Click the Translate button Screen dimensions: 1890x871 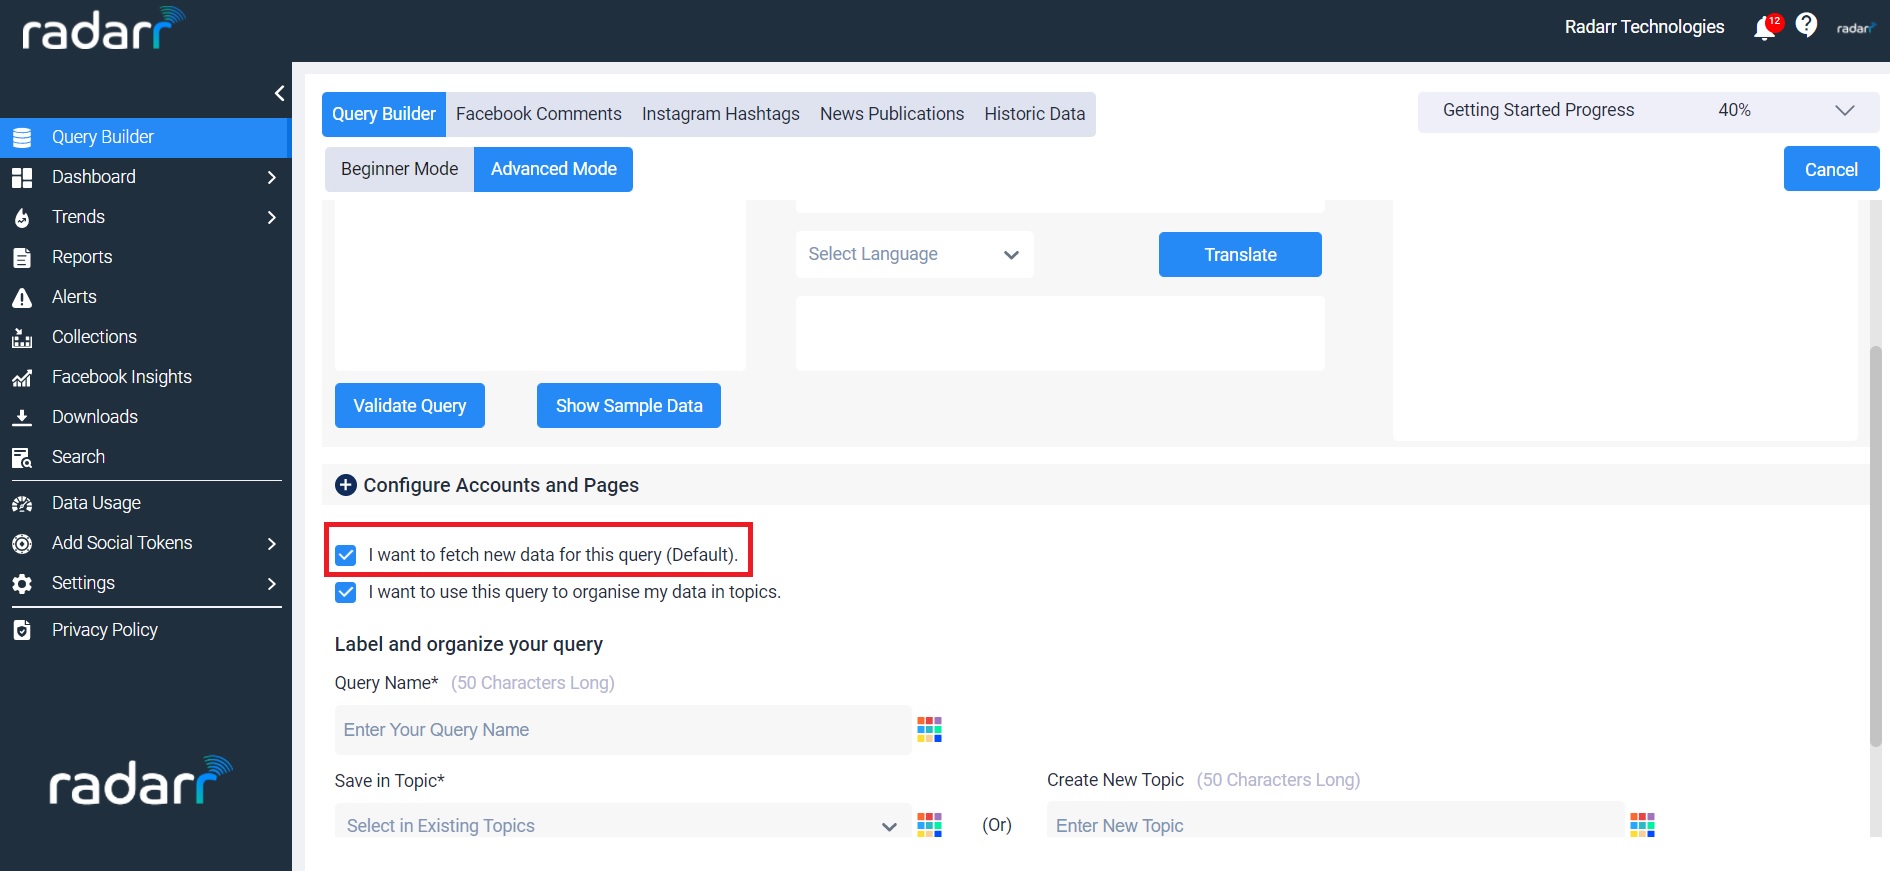[x=1240, y=255]
